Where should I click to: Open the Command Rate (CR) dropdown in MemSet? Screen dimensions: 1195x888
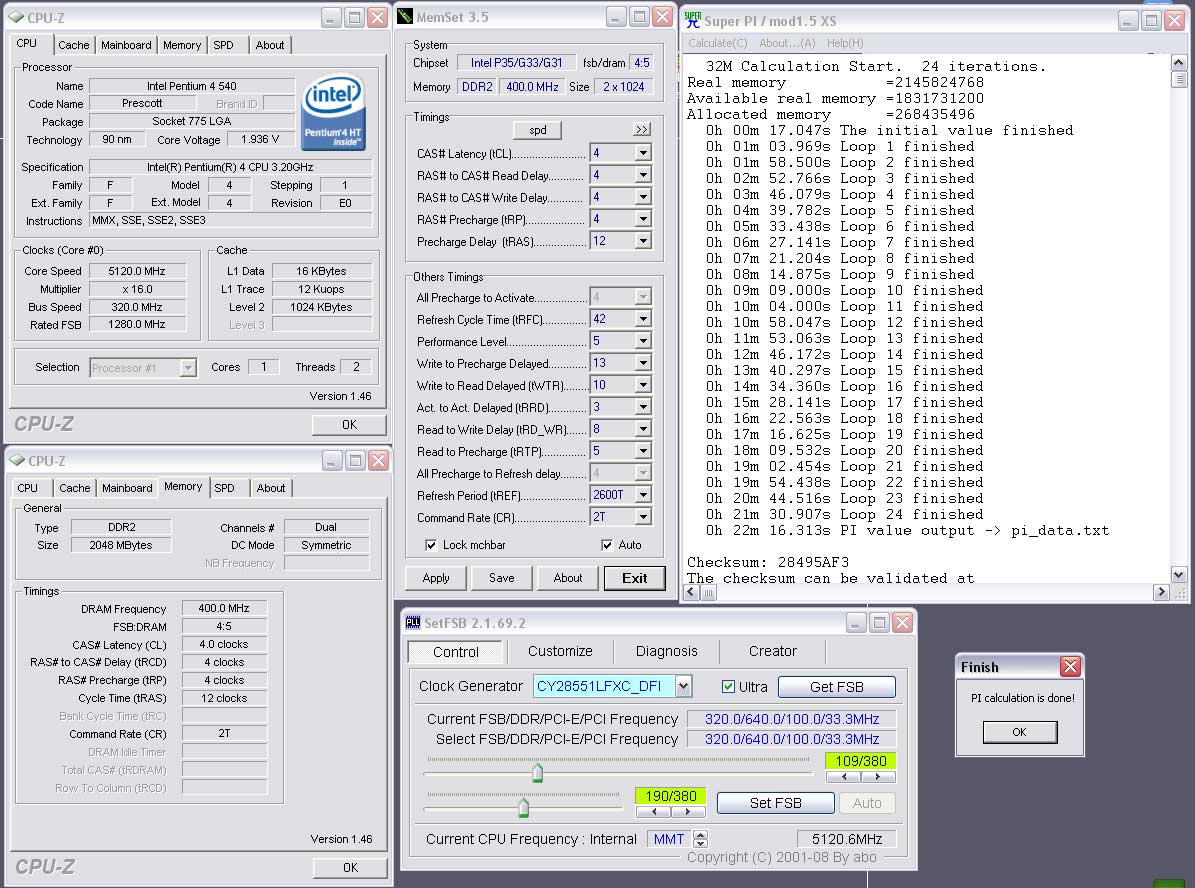[643, 518]
